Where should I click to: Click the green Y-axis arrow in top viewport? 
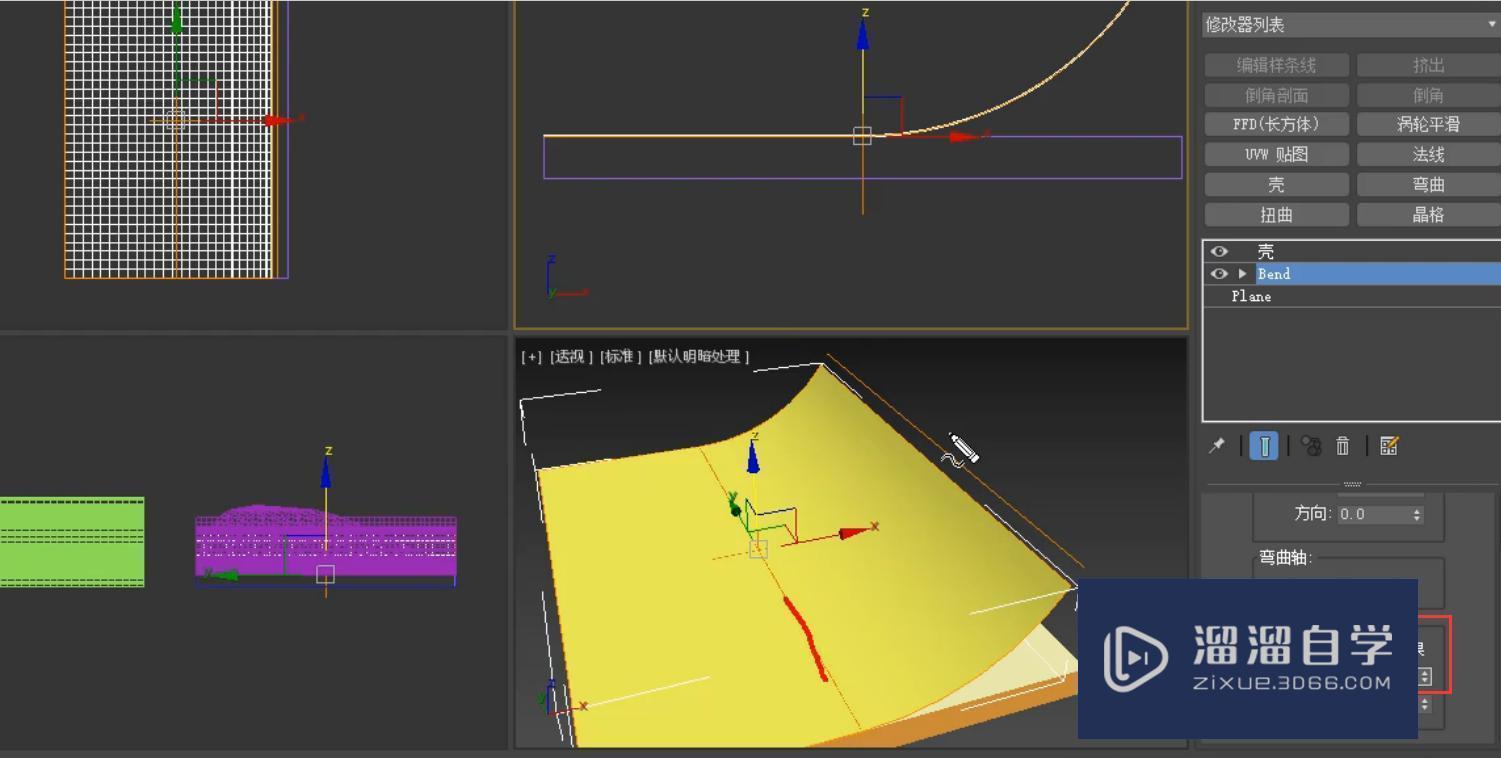(x=177, y=18)
